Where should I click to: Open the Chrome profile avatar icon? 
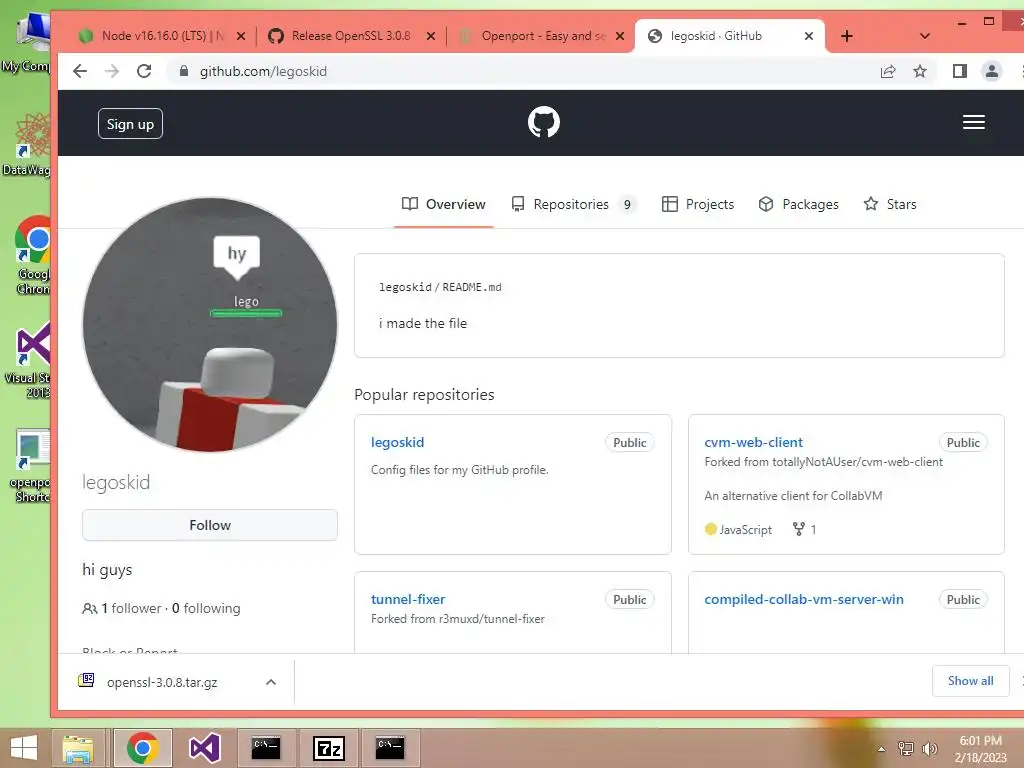coord(991,71)
